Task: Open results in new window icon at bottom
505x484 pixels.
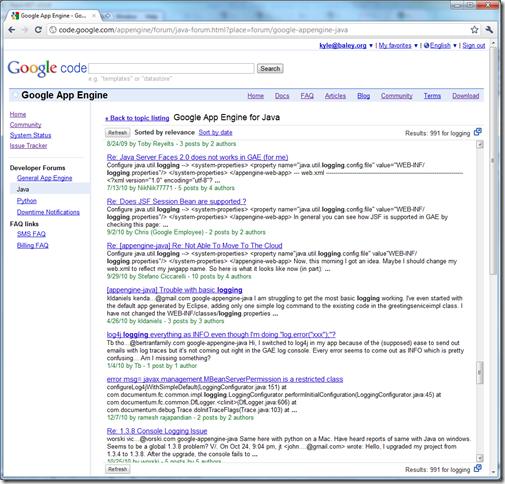Action: [478, 468]
